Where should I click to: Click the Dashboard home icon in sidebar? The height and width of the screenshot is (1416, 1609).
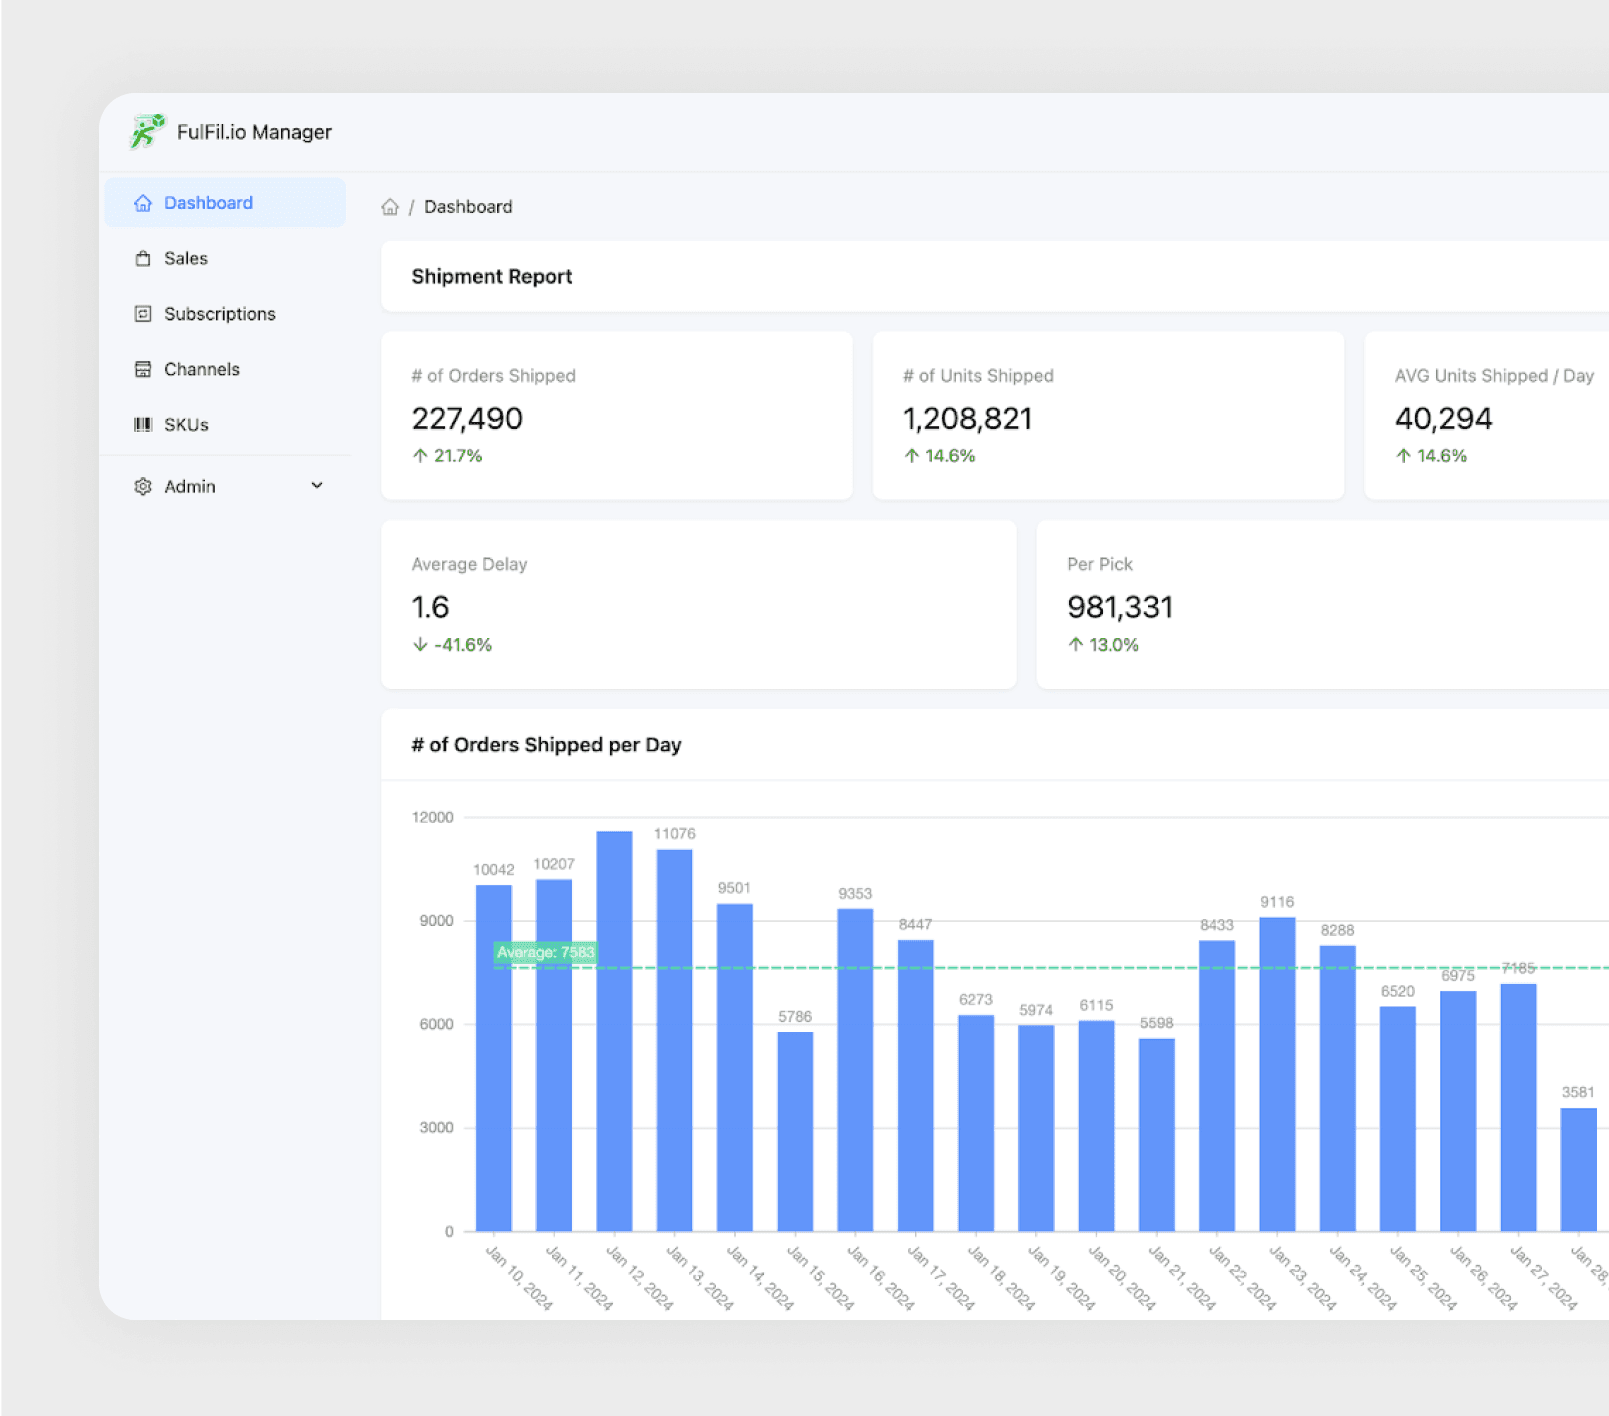[143, 203]
